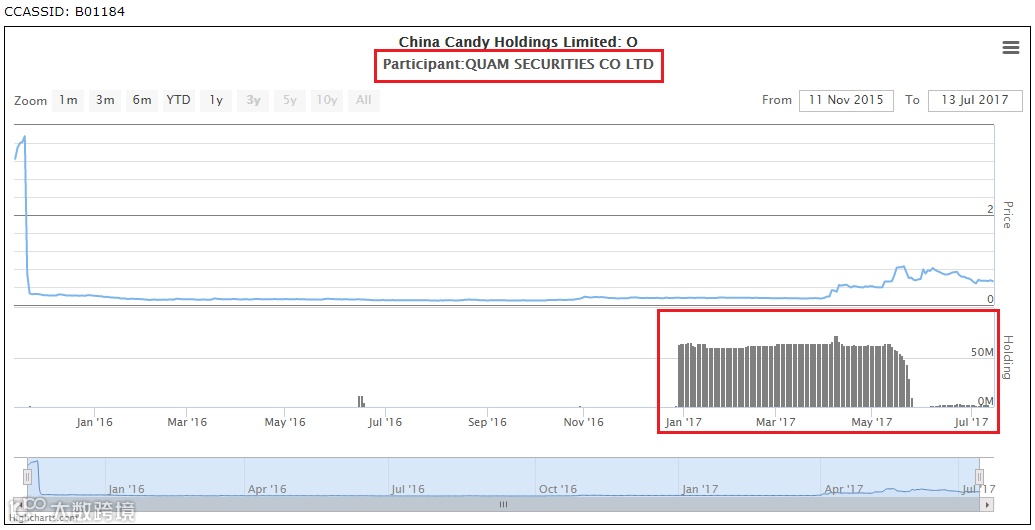
Task: Click the All zoom button
Action: coord(364,100)
